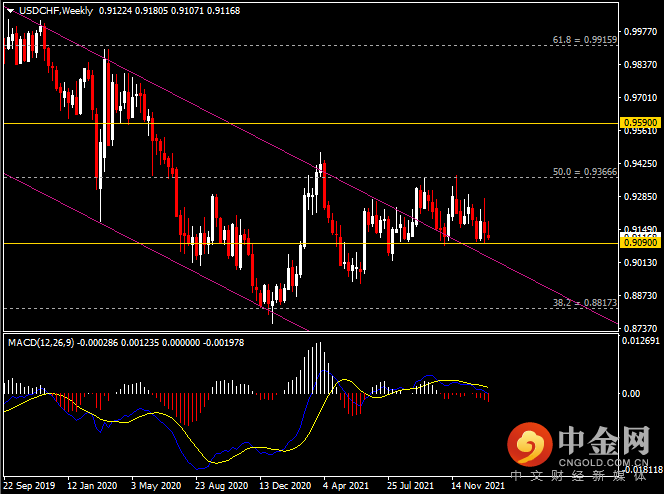This screenshot has width=664, height=494.
Task: Click the 0.98370 price scale value
Action: [x=641, y=65]
